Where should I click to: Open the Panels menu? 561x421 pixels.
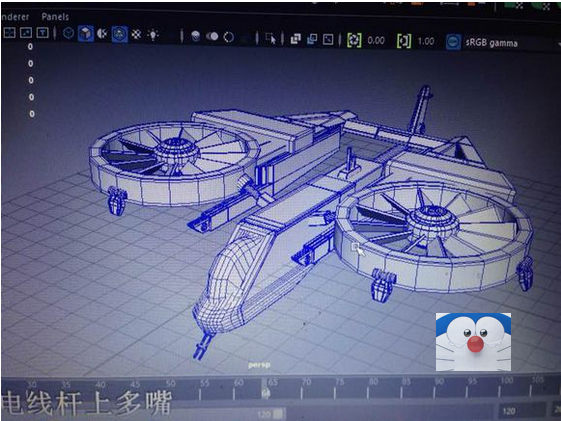point(55,16)
